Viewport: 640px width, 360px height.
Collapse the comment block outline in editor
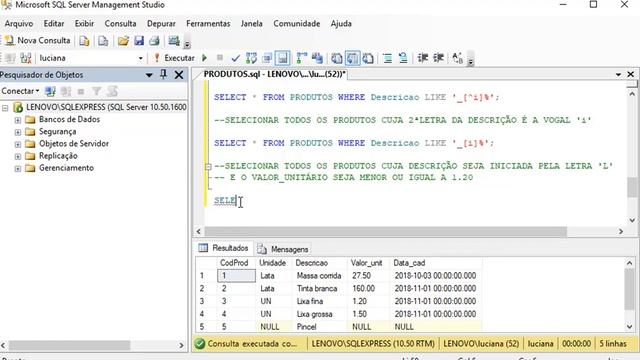pyautogui.click(x=208, y=167)
